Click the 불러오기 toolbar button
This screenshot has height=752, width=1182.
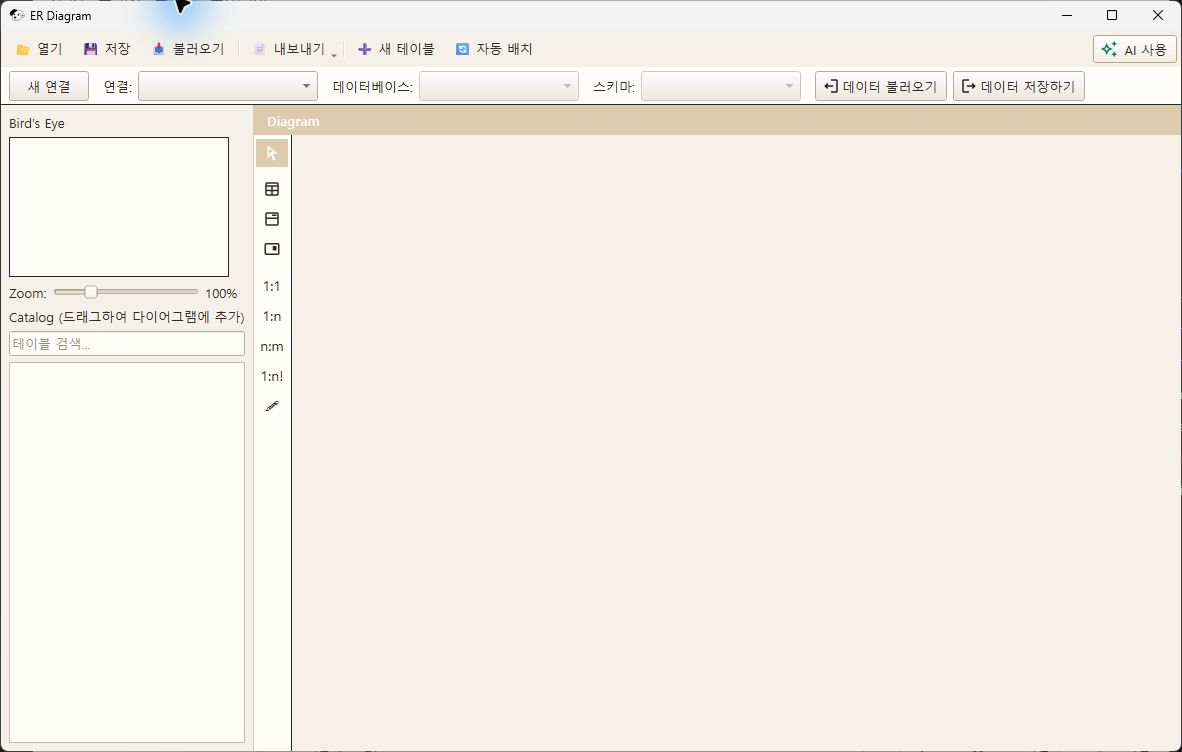[x=188, y=49]
